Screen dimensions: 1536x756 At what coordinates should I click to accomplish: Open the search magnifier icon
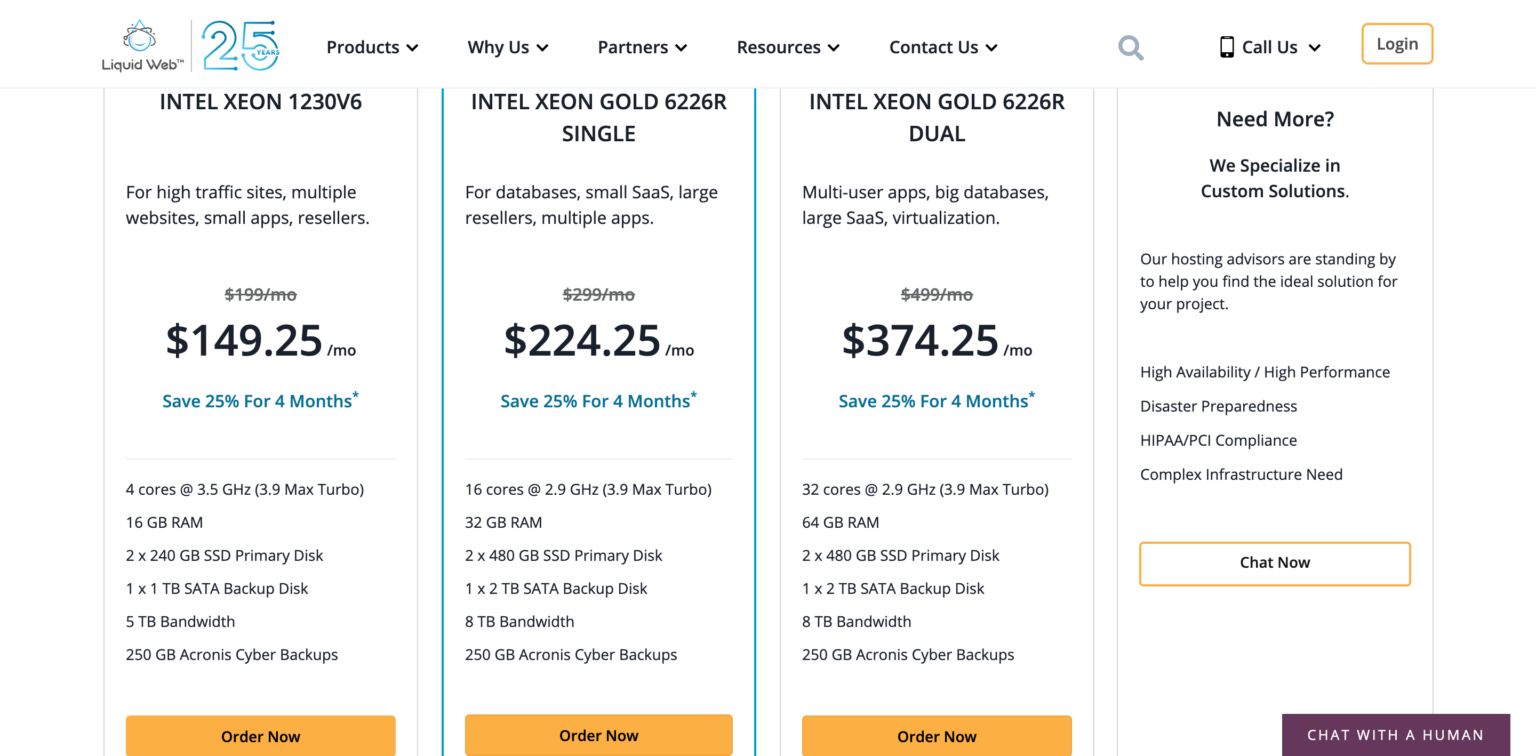[x=1130, y=47]
